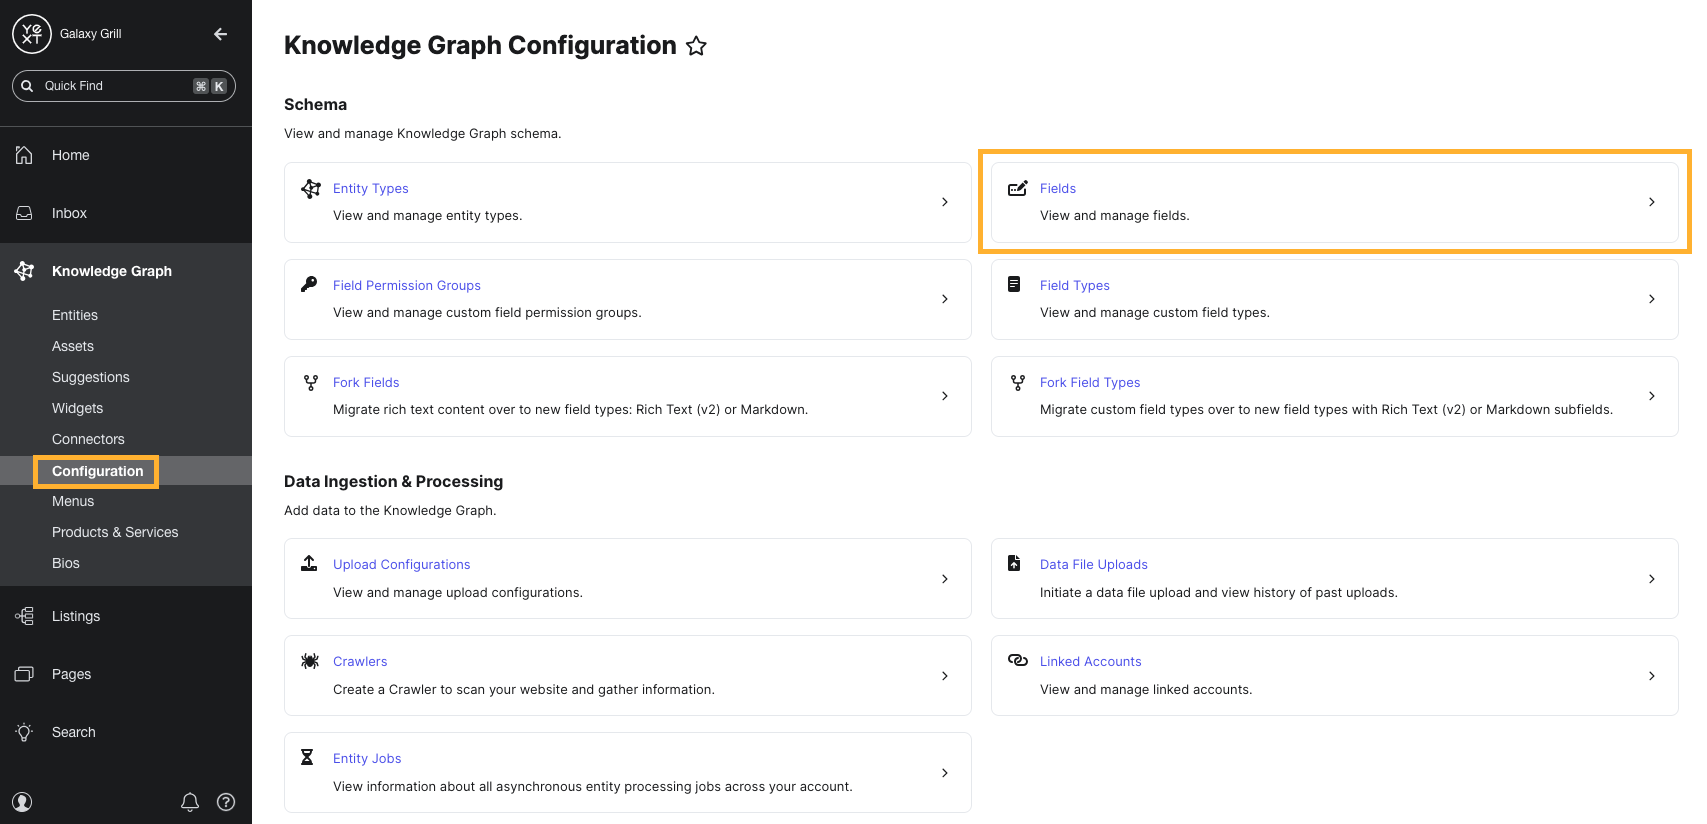
Task: Click the Fields edit icon
Action: 1018,188
